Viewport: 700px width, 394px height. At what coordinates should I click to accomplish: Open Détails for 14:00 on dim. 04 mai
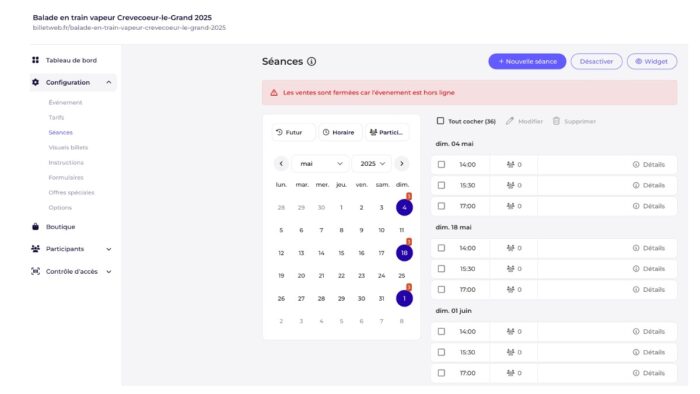(649, 165)
